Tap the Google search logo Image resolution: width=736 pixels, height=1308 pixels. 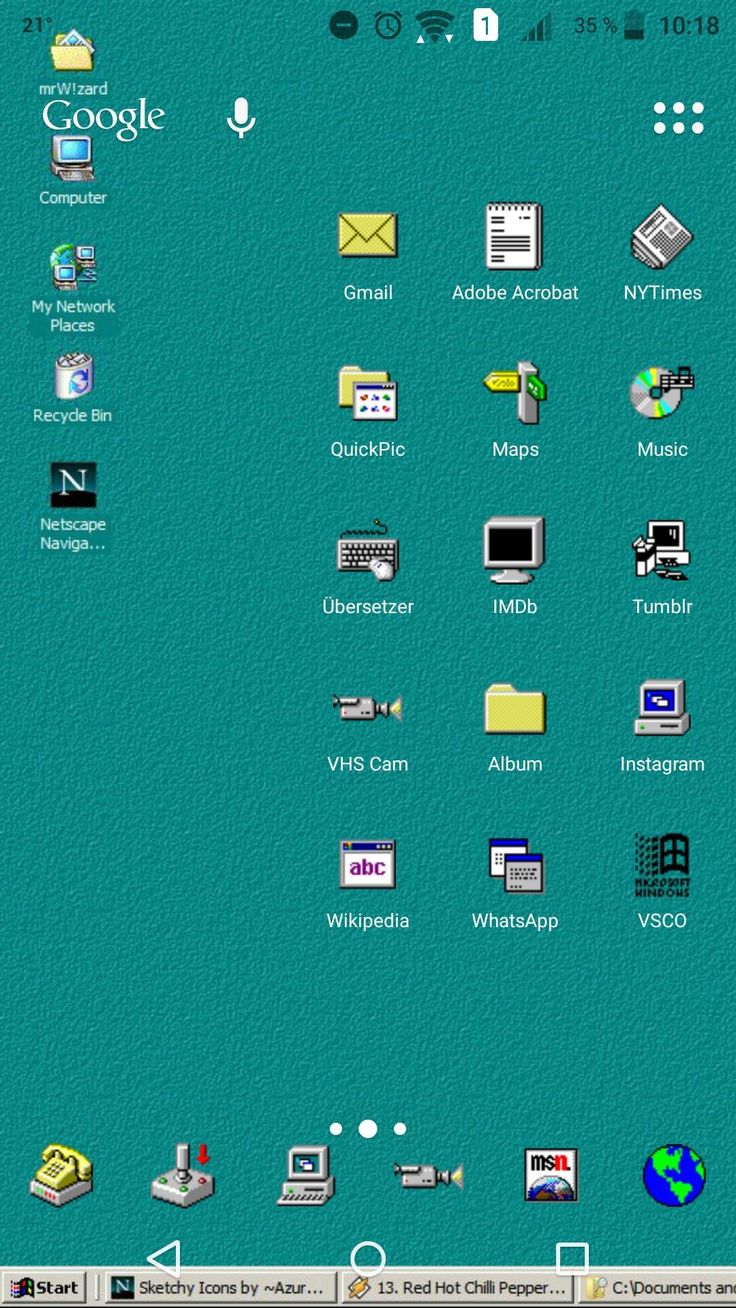point(104,118)
